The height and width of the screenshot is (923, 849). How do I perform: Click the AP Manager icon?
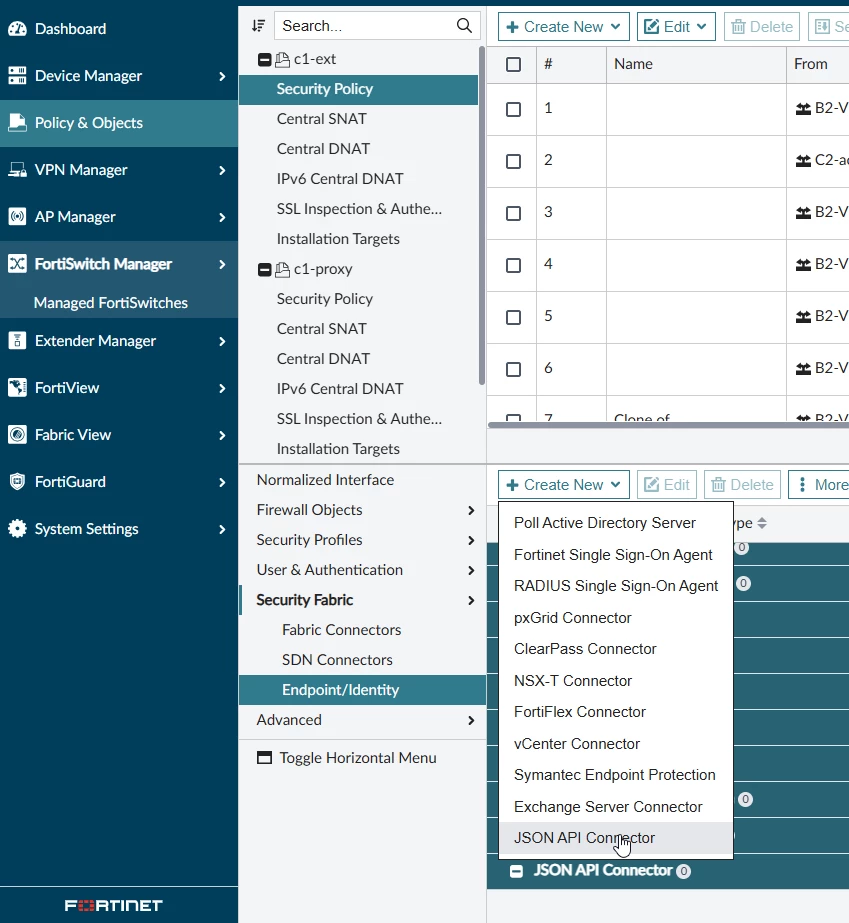(x=17, y=217)
